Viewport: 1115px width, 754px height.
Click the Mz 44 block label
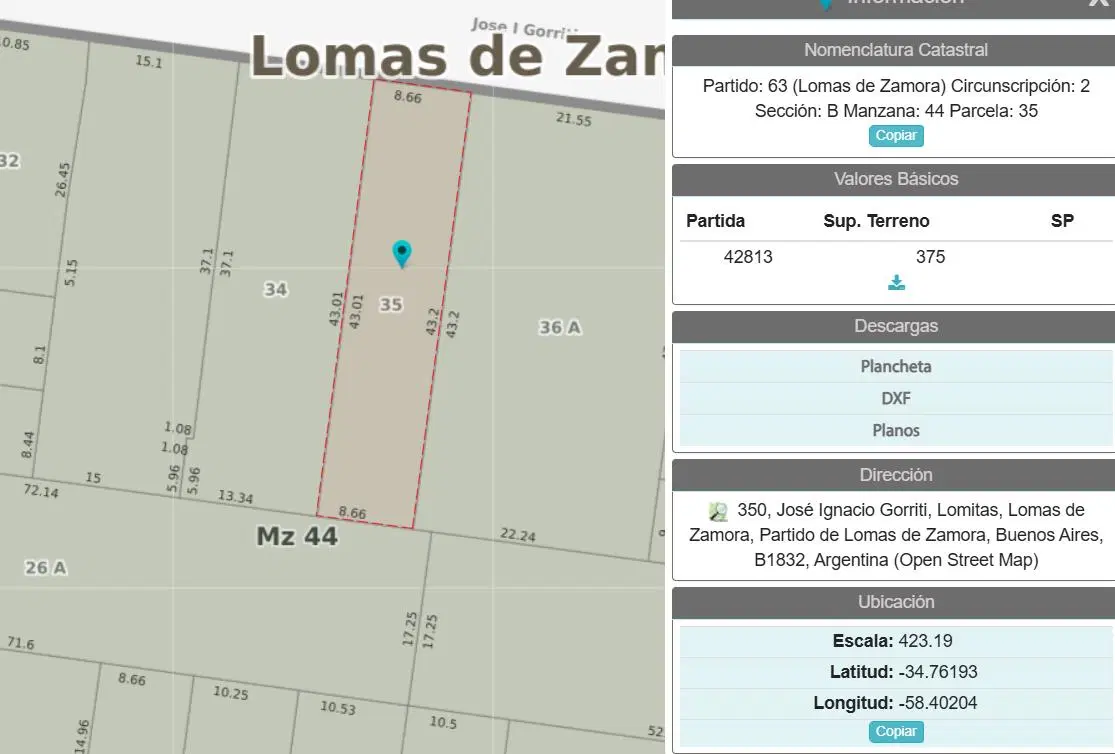point(297,536)
